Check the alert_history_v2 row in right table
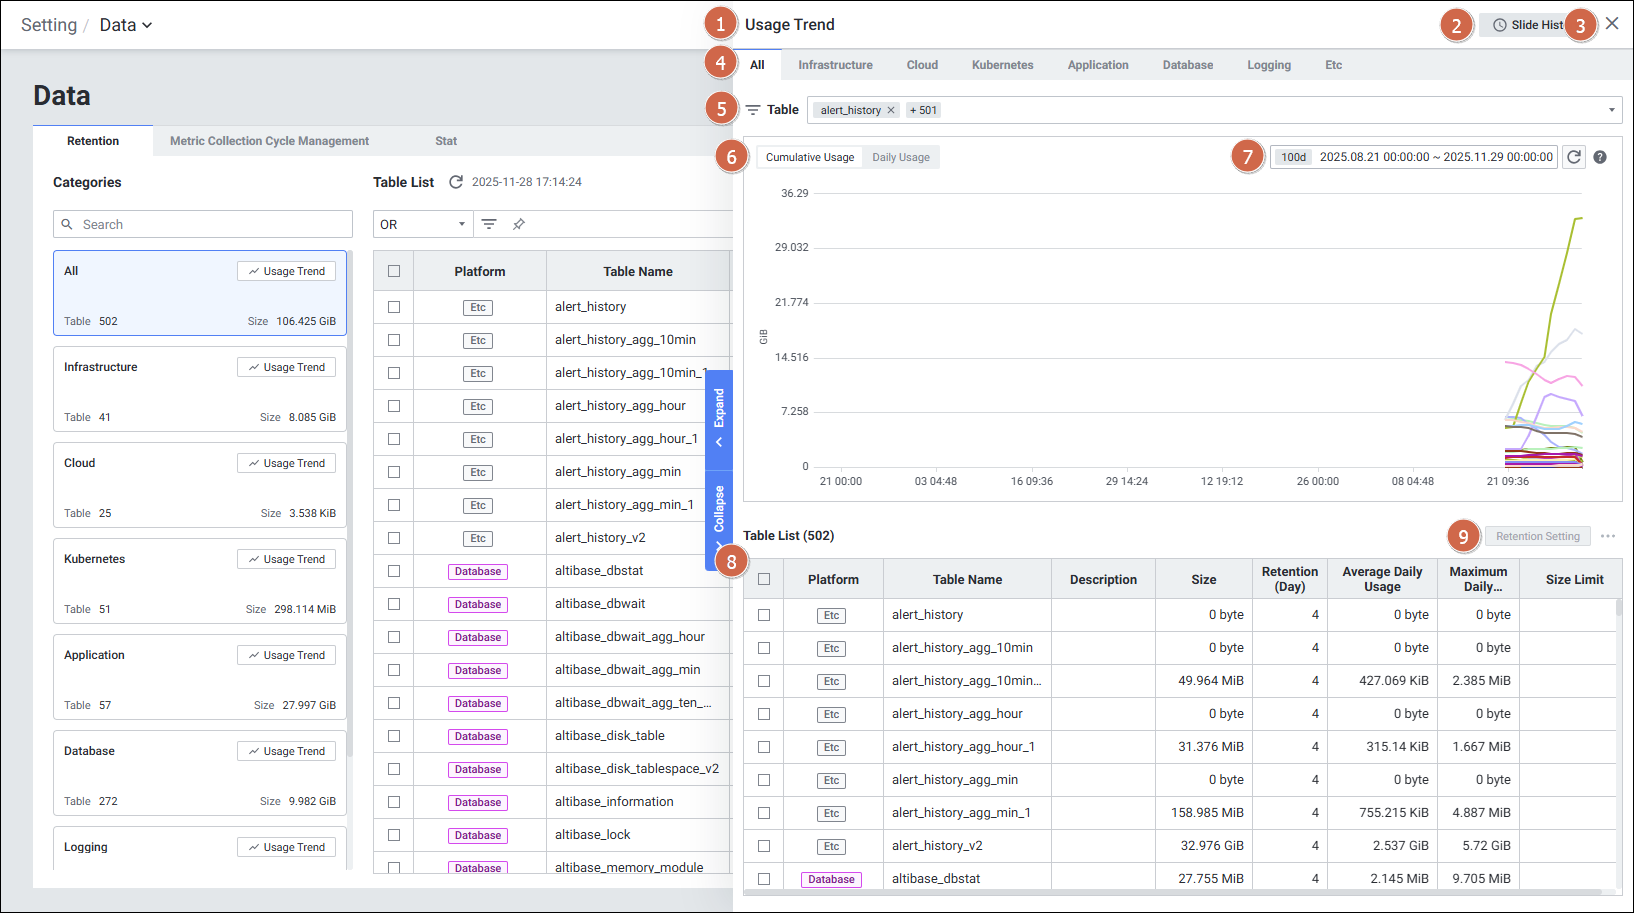 coord(764,846)
